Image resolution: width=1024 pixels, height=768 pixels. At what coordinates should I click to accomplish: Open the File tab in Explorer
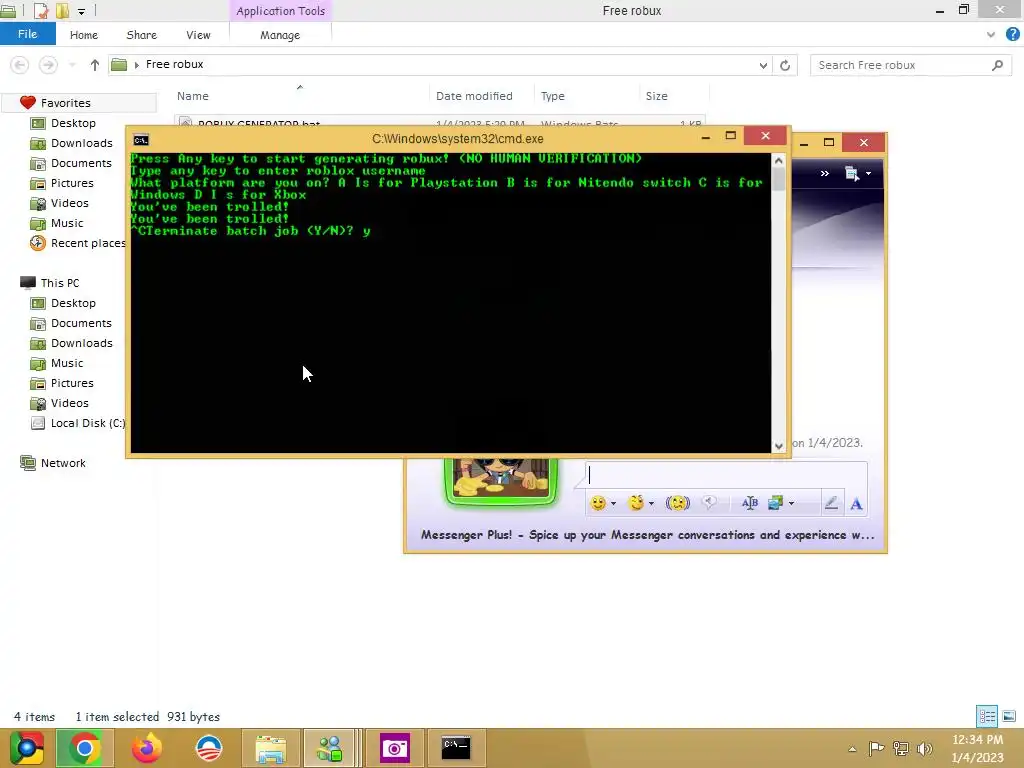click(27, 34)
